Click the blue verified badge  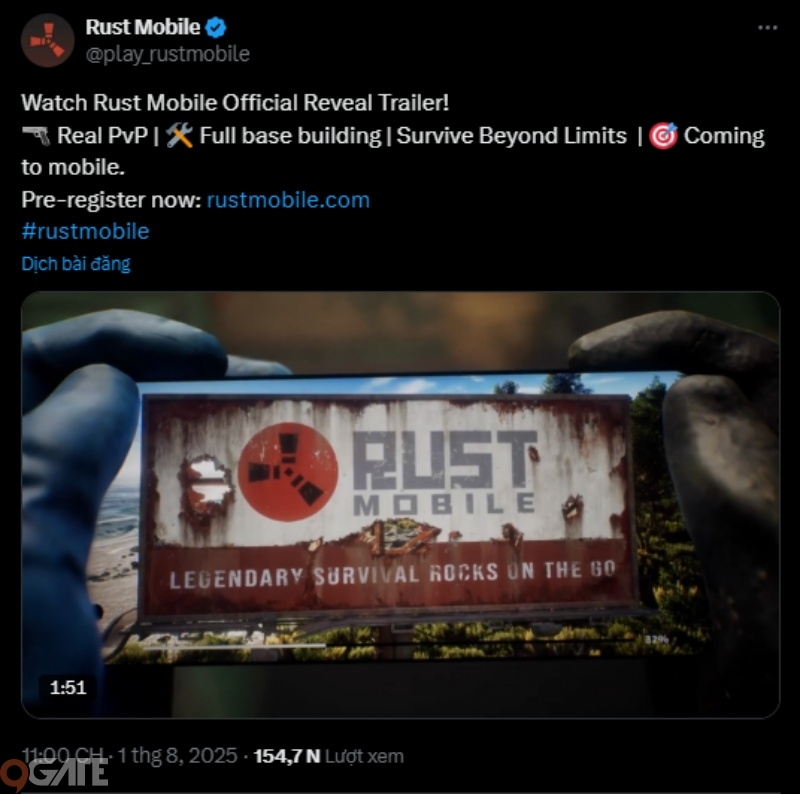[215, 27]
